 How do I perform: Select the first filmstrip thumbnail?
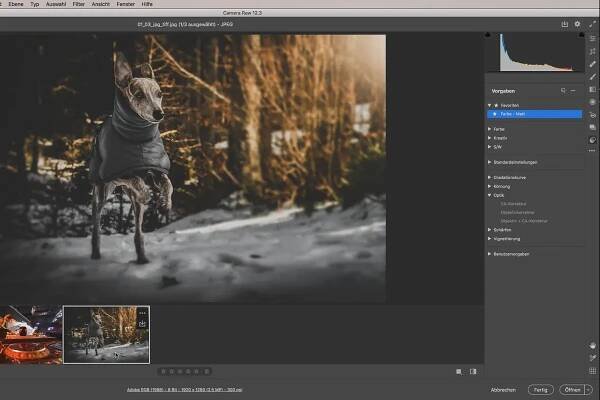click(x=31, y=335)
